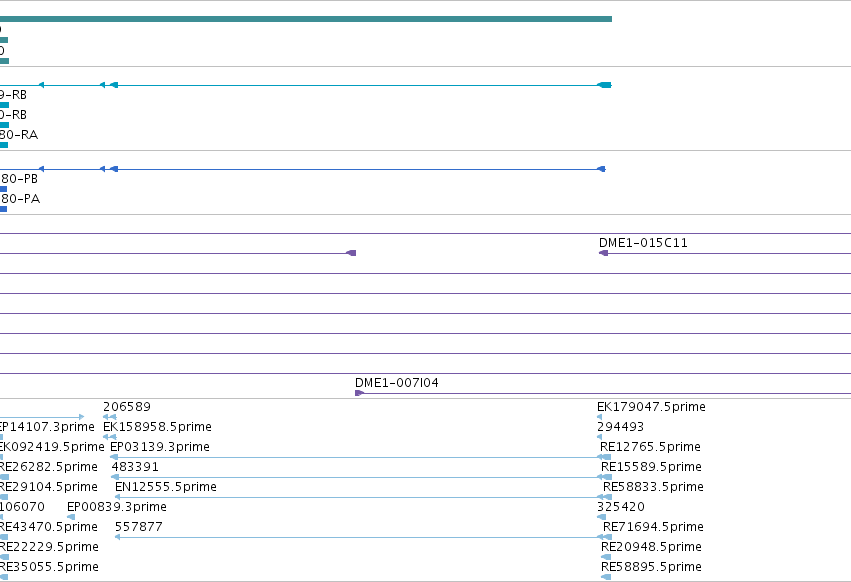This screenshot has height=582, width=851.
Task: Click the EP00839.3prime label
Action: click(117, 507)
